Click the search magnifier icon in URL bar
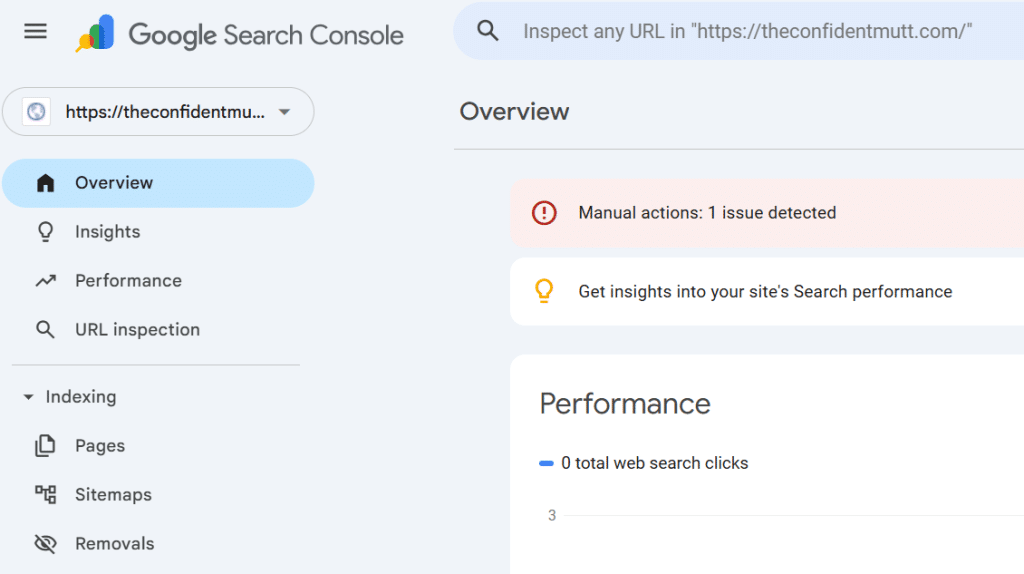 pos(487,31)
